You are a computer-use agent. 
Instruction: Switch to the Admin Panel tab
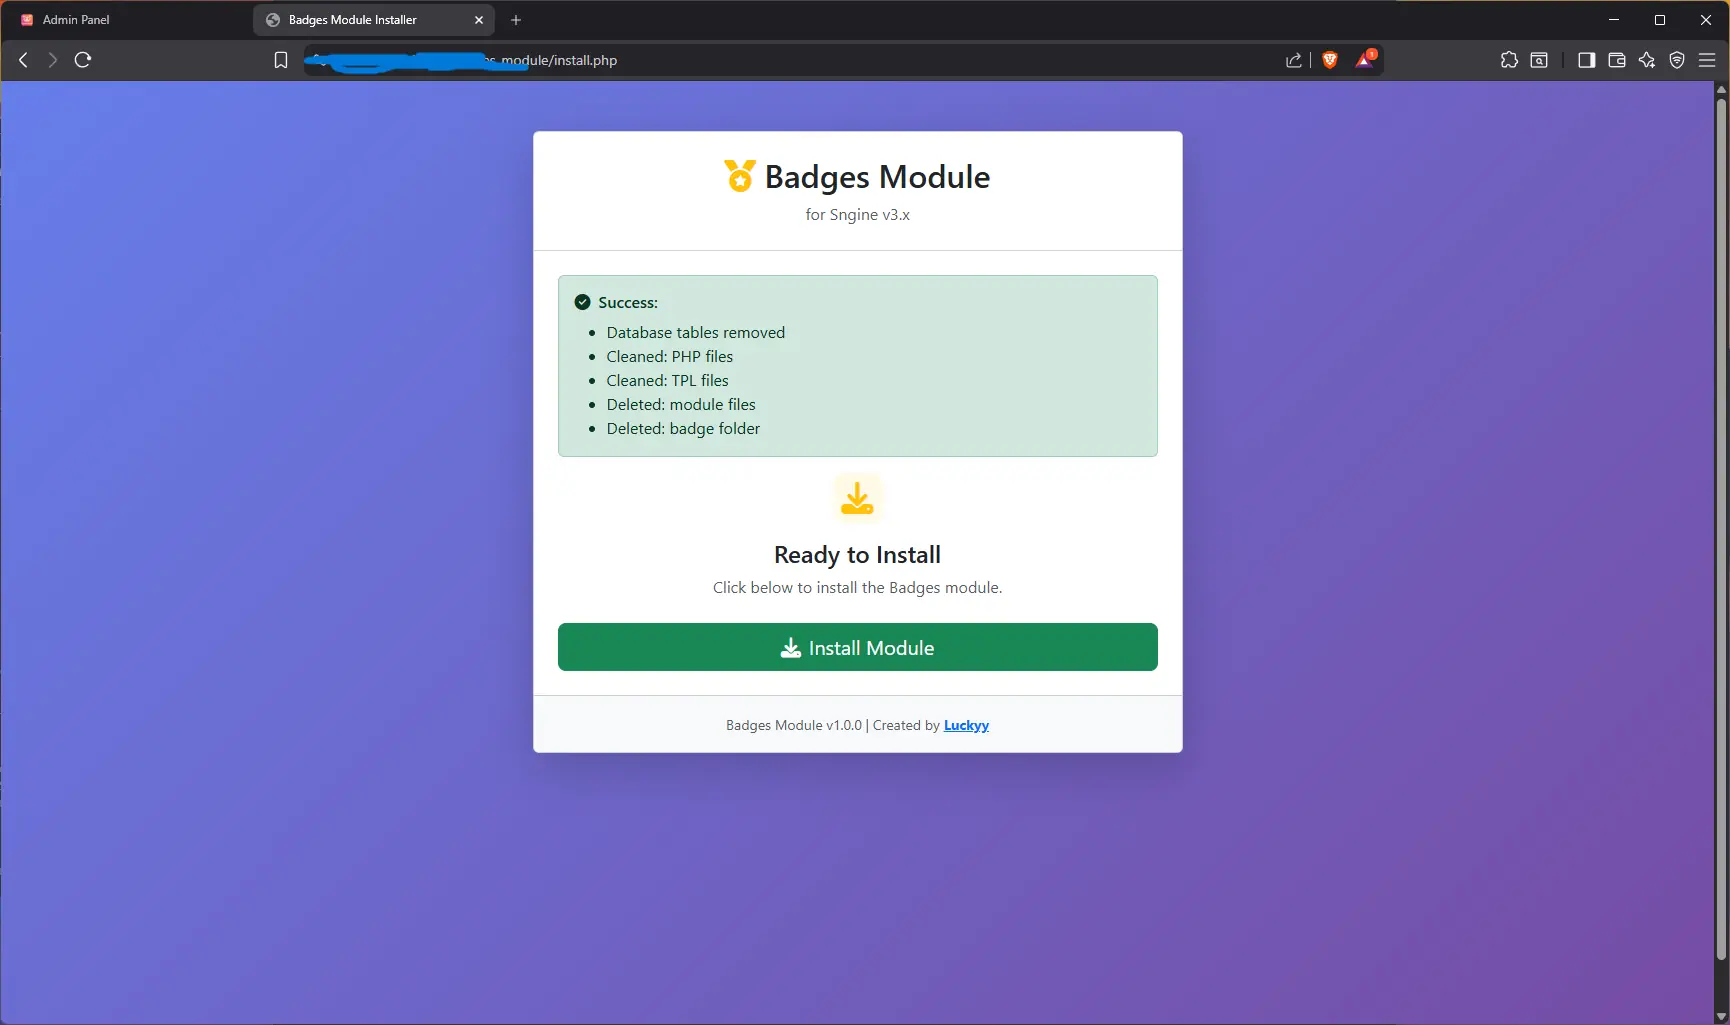(x=76, y=20)
